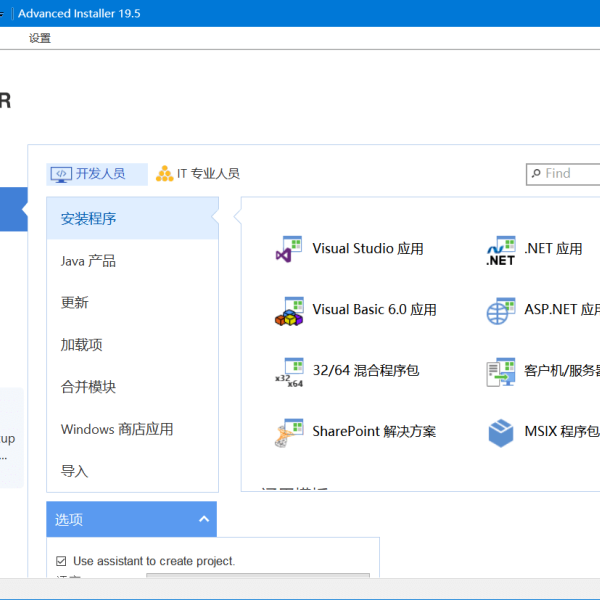Click the 32/64 混合程序包 label
The image size is (600, 600).
(x=366, y=370)
